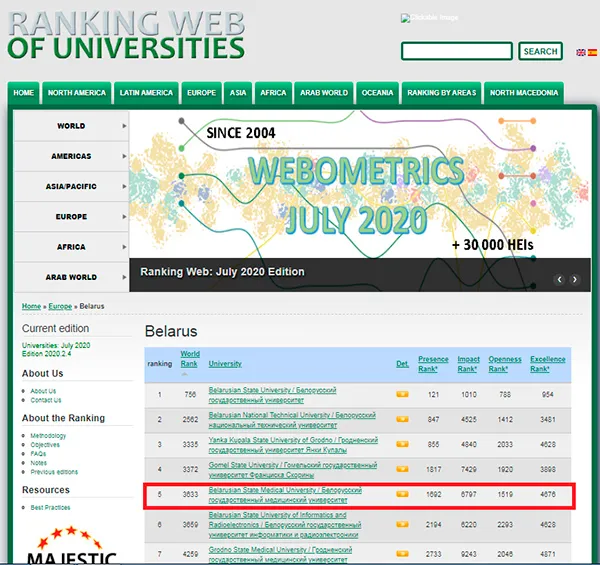Open the Notes link
The height and width of the screenshot is (565, 600).
point(39,463)
